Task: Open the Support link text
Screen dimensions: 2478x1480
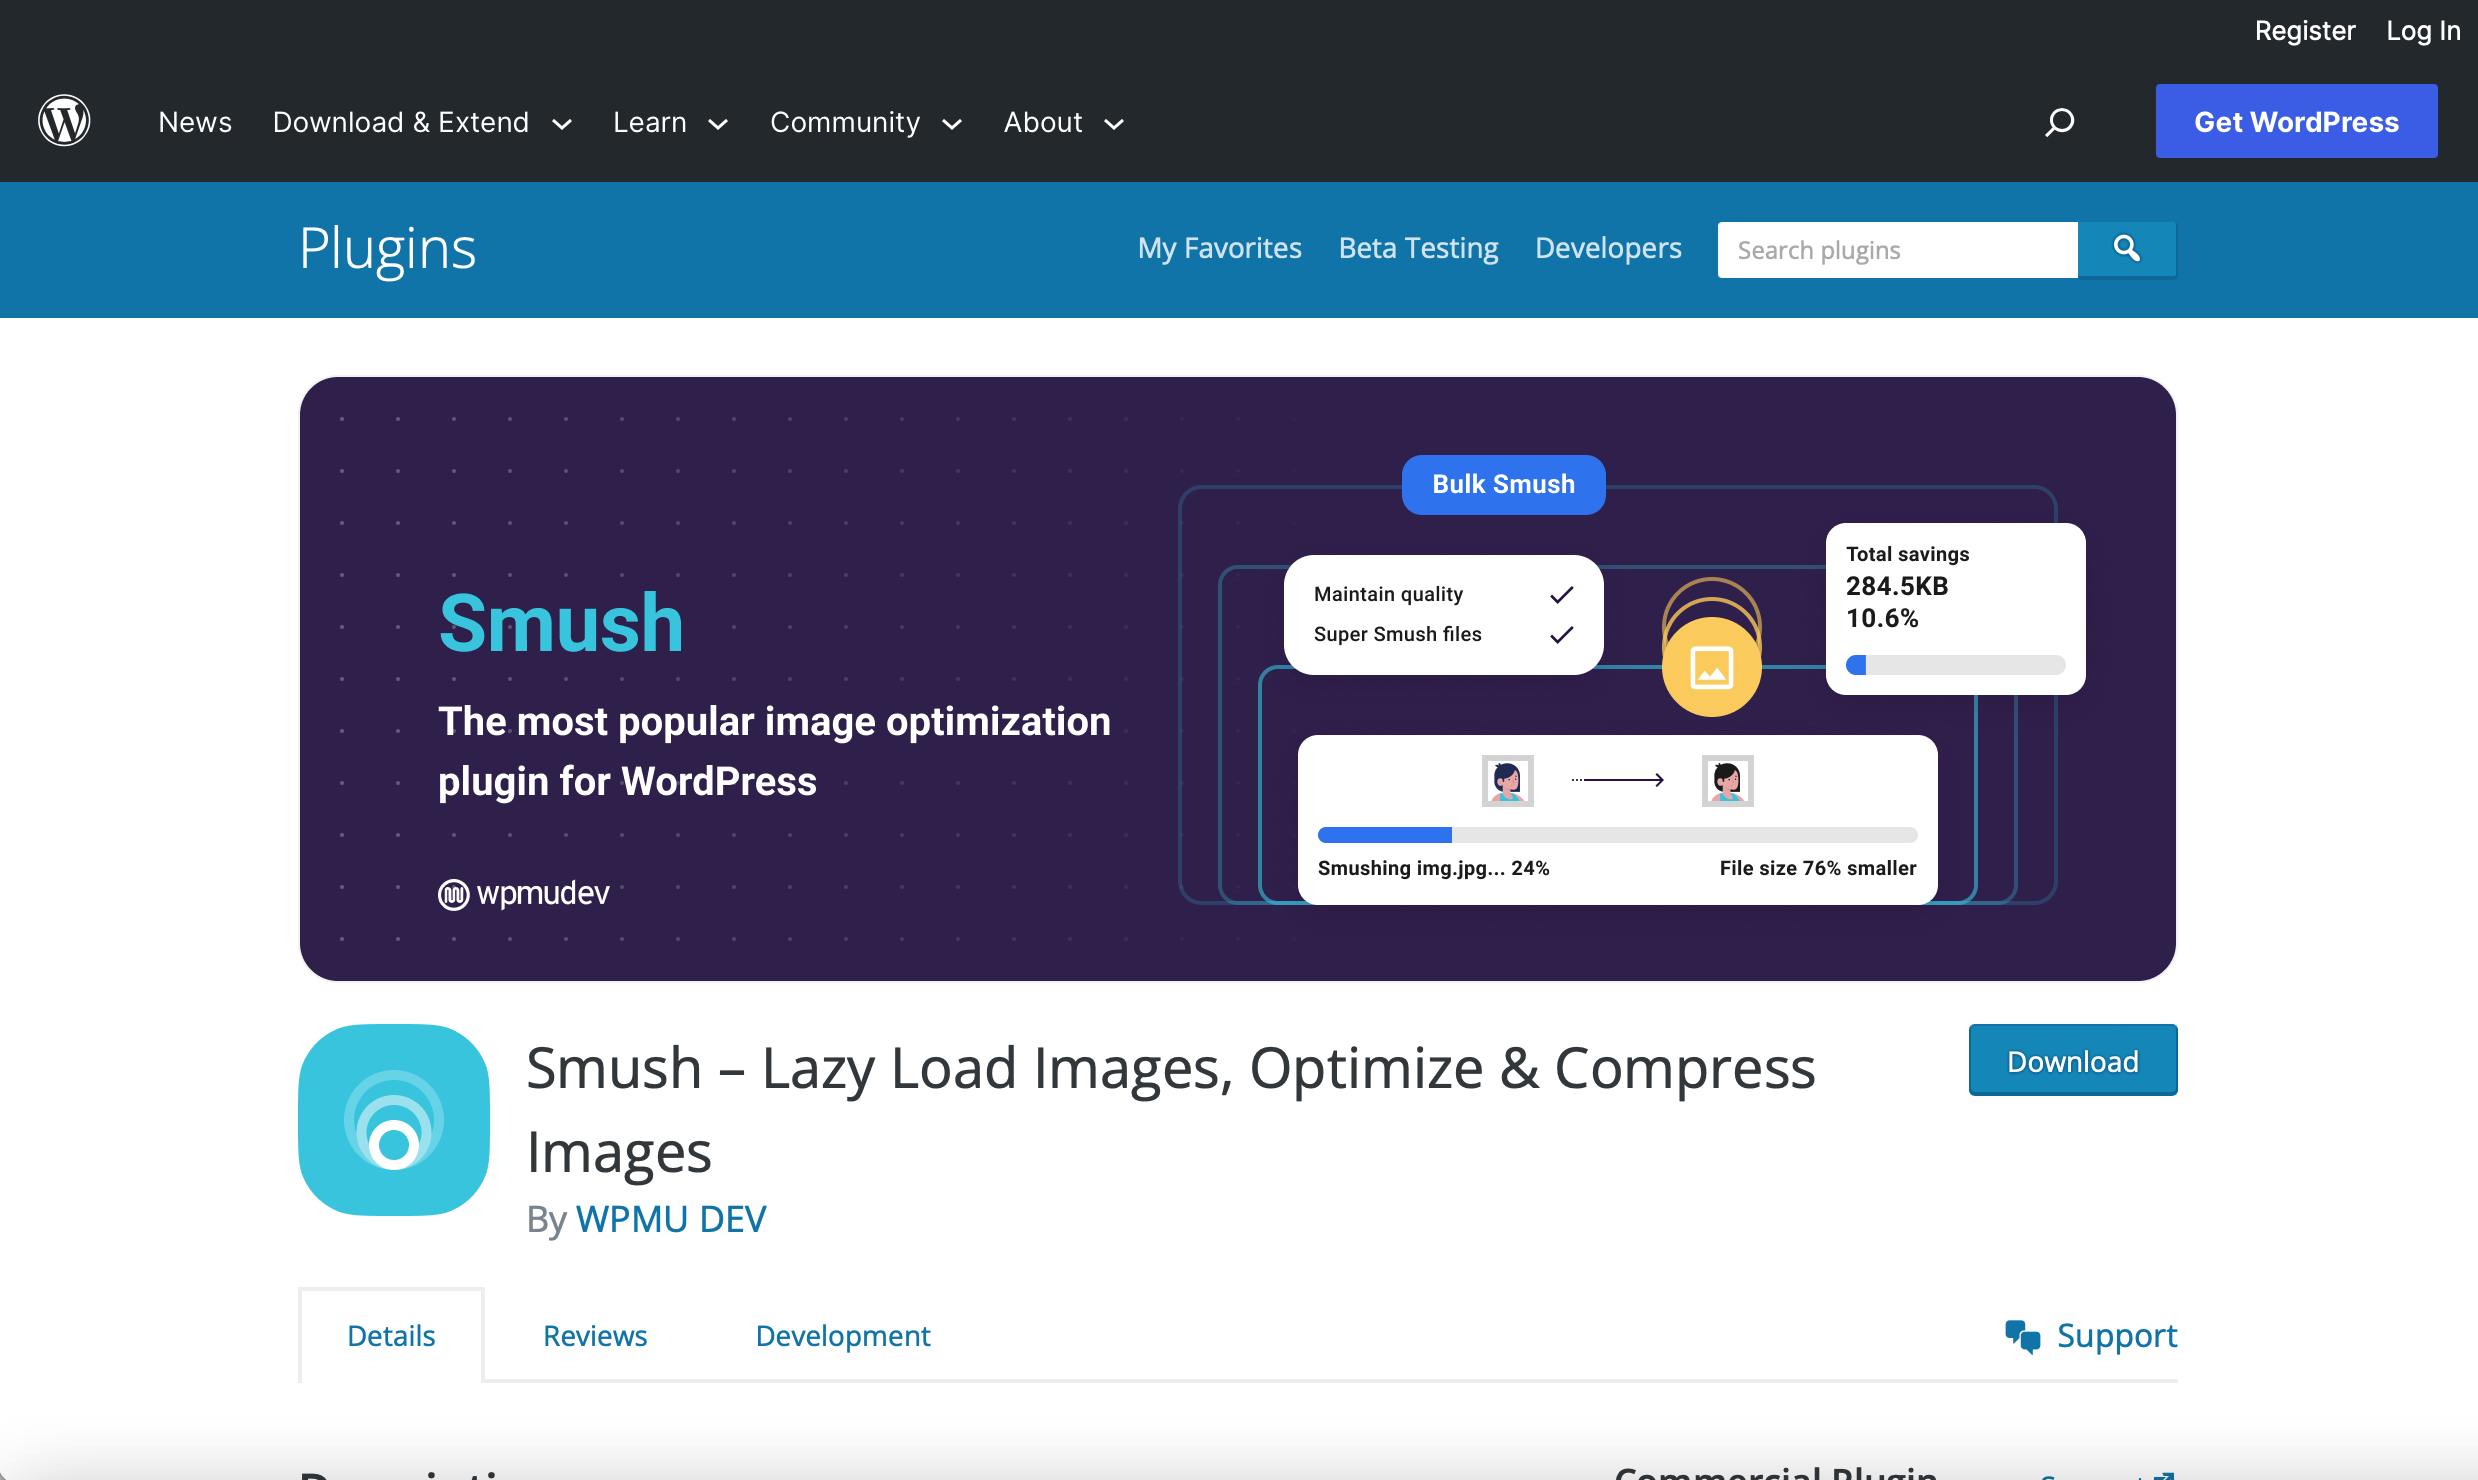Action: pyautogui.click(x=2117, y=1336)
